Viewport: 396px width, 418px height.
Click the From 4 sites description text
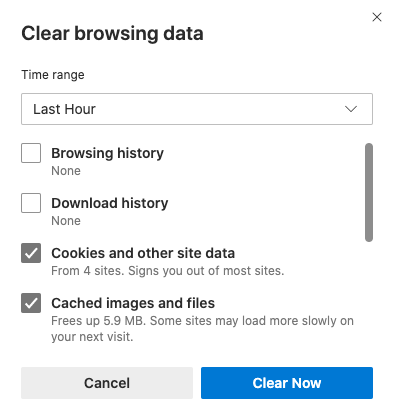pos(168,271)
